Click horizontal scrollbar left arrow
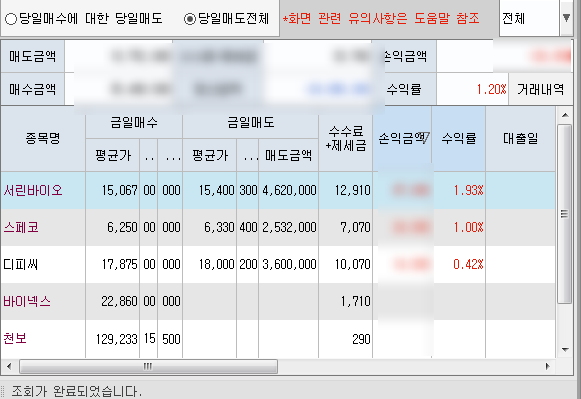This screenshot has width=581, height=399. tap(9, 366)
